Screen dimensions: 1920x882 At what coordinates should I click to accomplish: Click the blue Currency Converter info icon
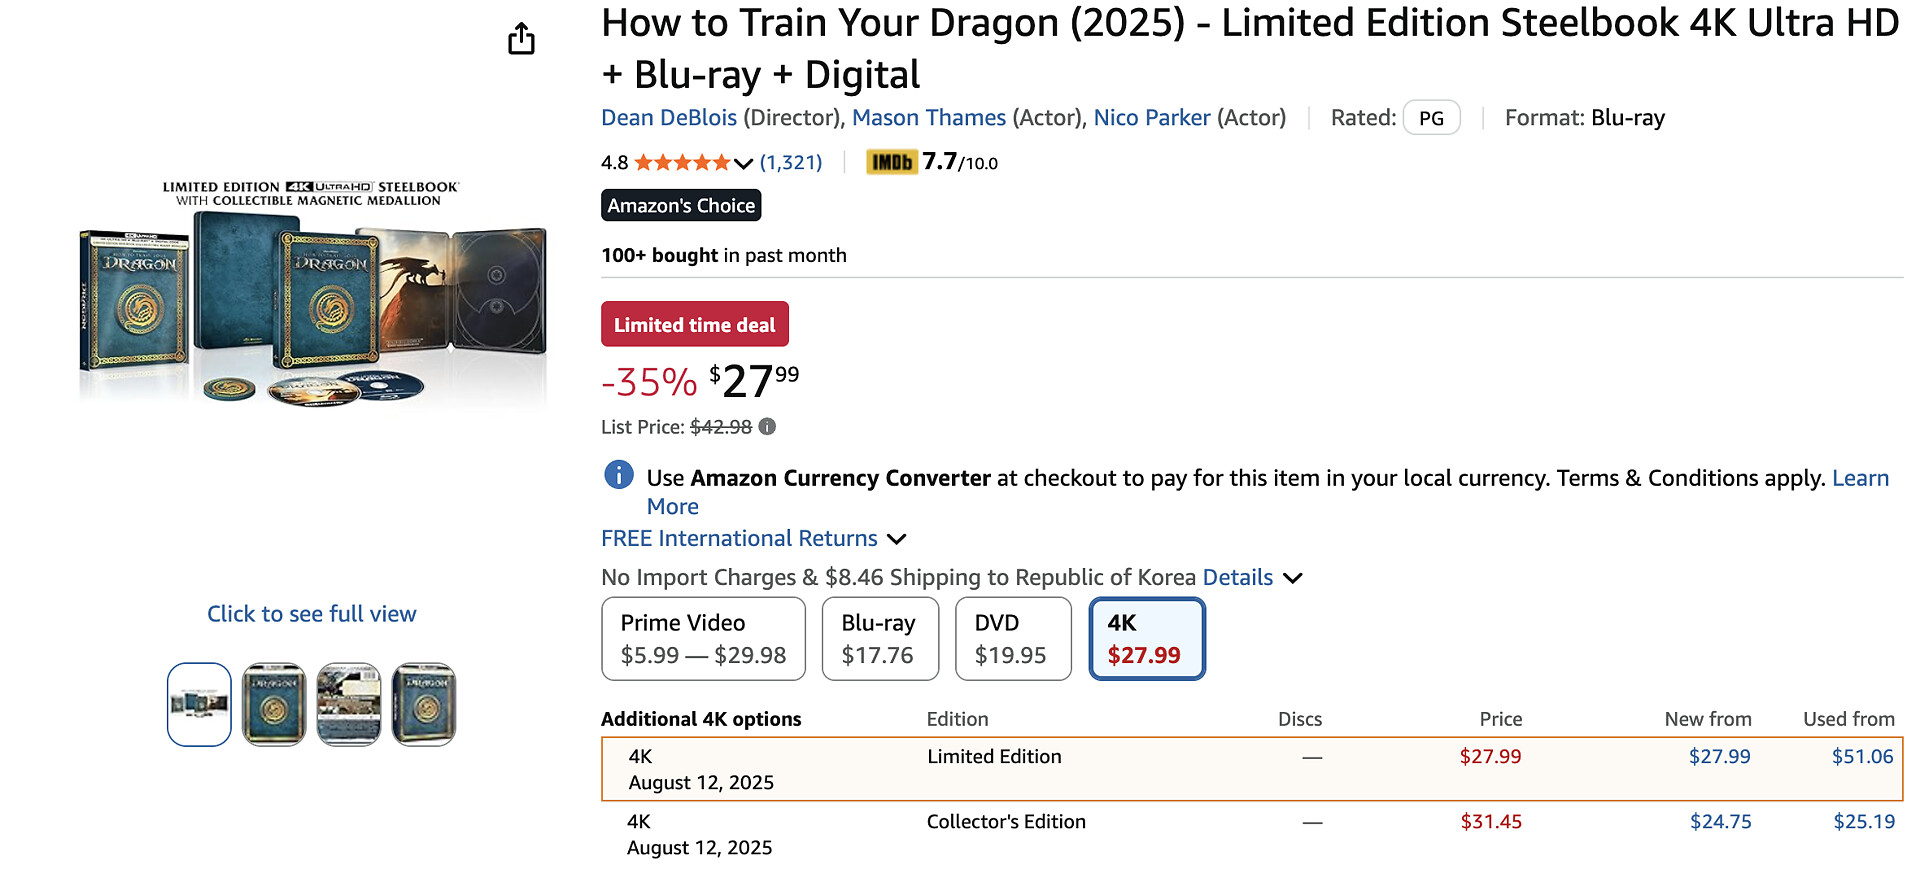tap(619, 475)
